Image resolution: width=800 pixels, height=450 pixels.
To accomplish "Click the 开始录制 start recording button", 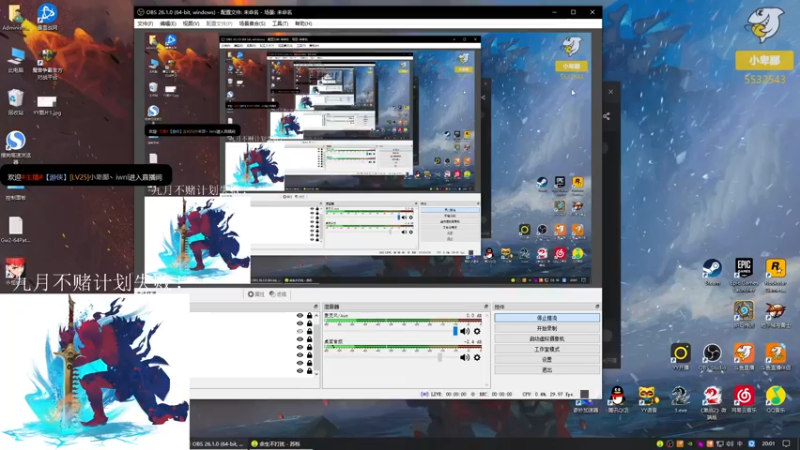I will (x=547, y=328).
